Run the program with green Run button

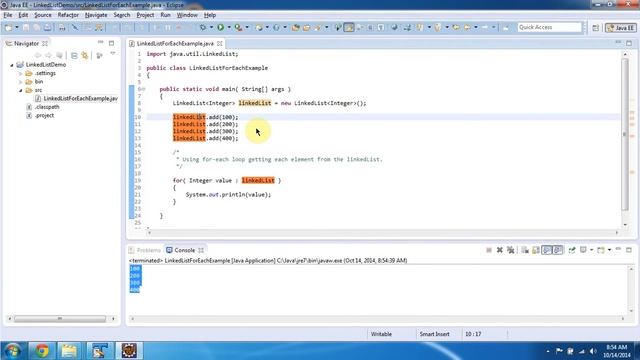pyautogui.click(x=220, y=27)
